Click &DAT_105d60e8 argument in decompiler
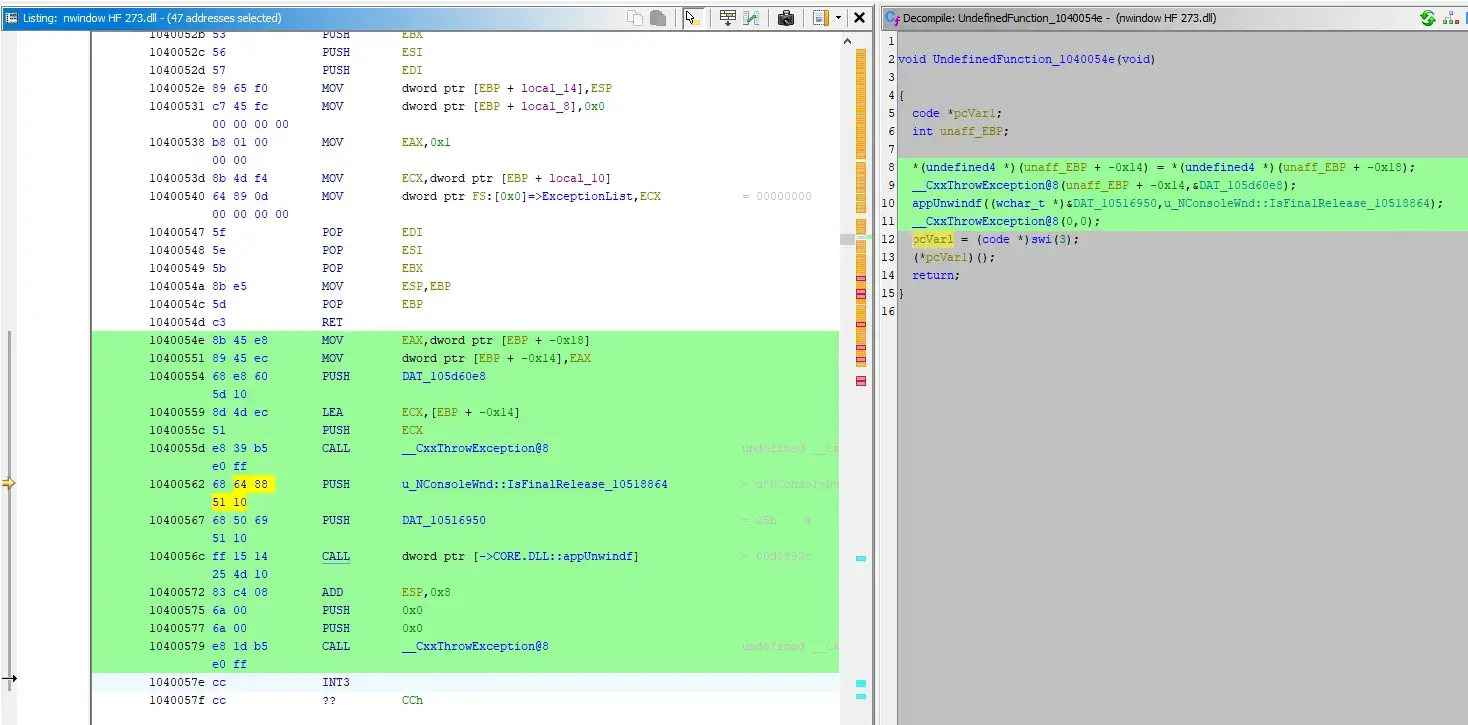 1241,185
